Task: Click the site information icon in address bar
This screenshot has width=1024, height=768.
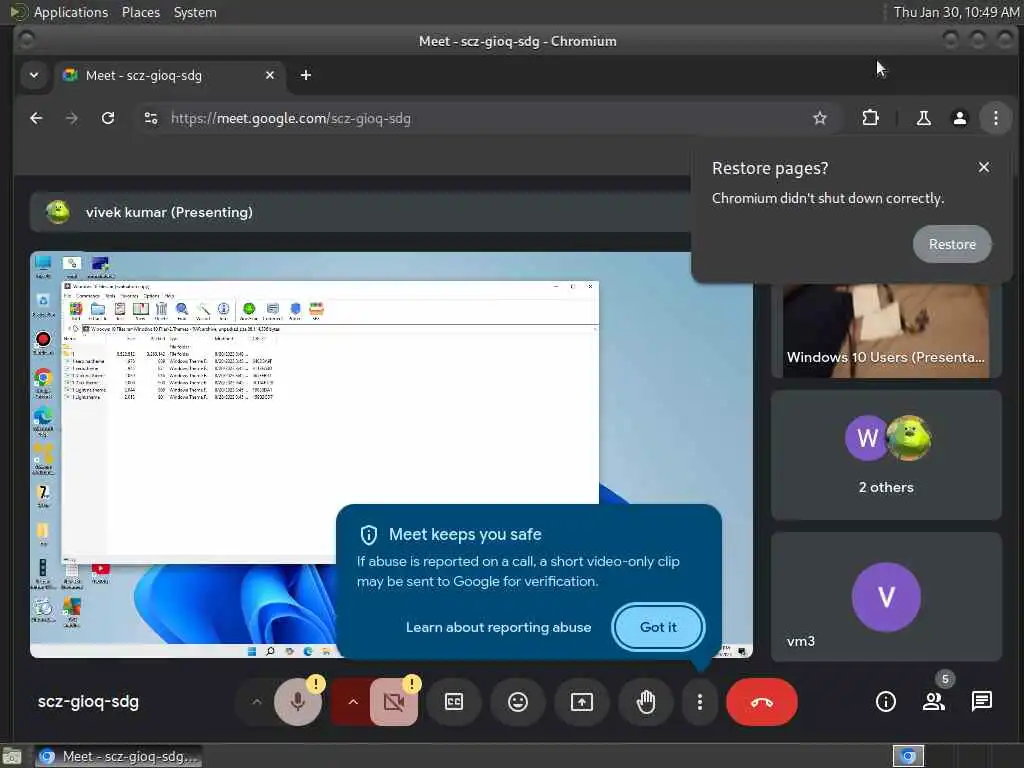Action: pos(151,118)
